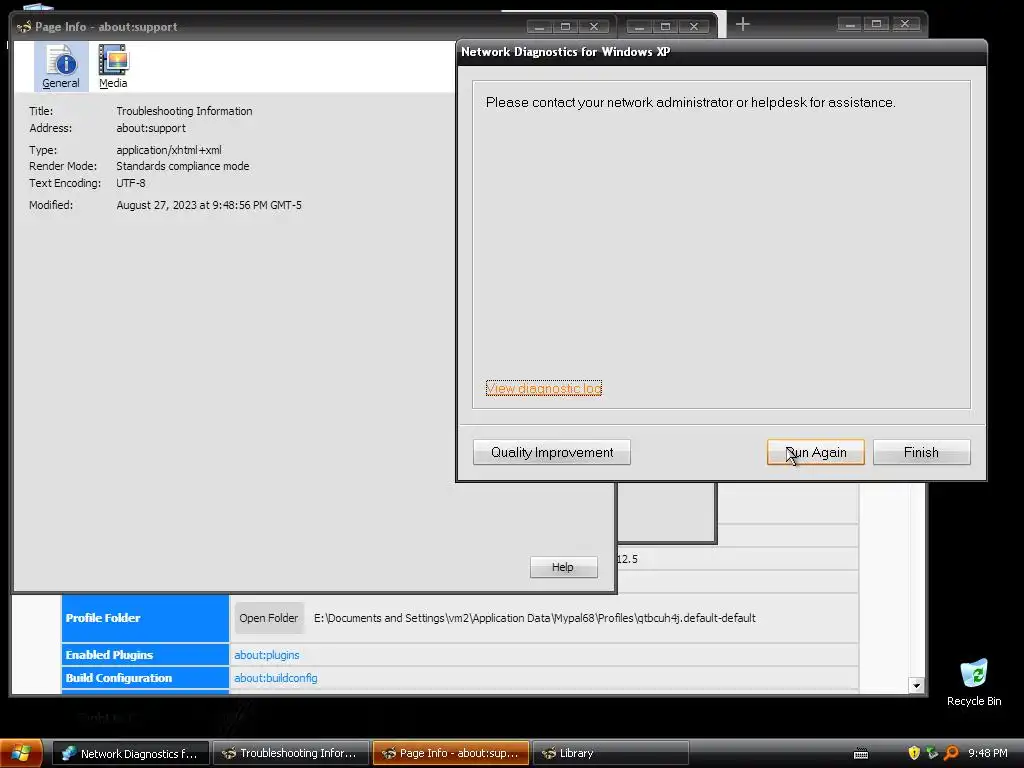The height and width of the screenshot is (768, 1024).
Task: Click the yellow security shield tray icon
Action: click(914, 753)
